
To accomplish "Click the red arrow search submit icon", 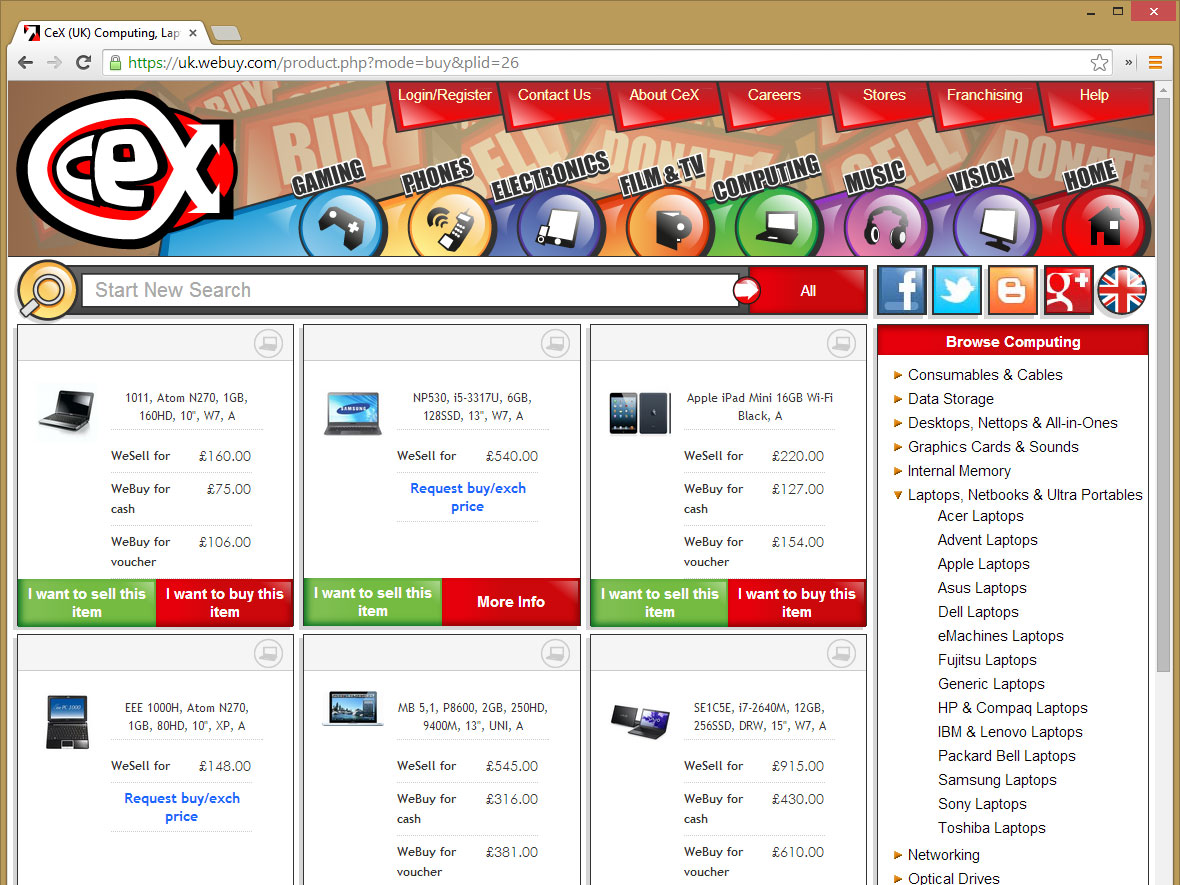I will [x=747, y=290].
